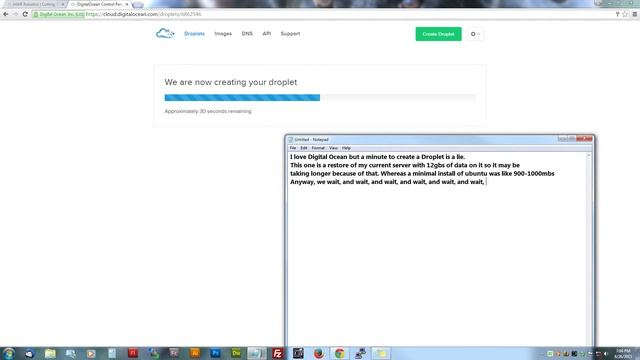Screen dimensions: 640x360
Task: Open the network computers taskbar icon
Action: click(360, 353)
